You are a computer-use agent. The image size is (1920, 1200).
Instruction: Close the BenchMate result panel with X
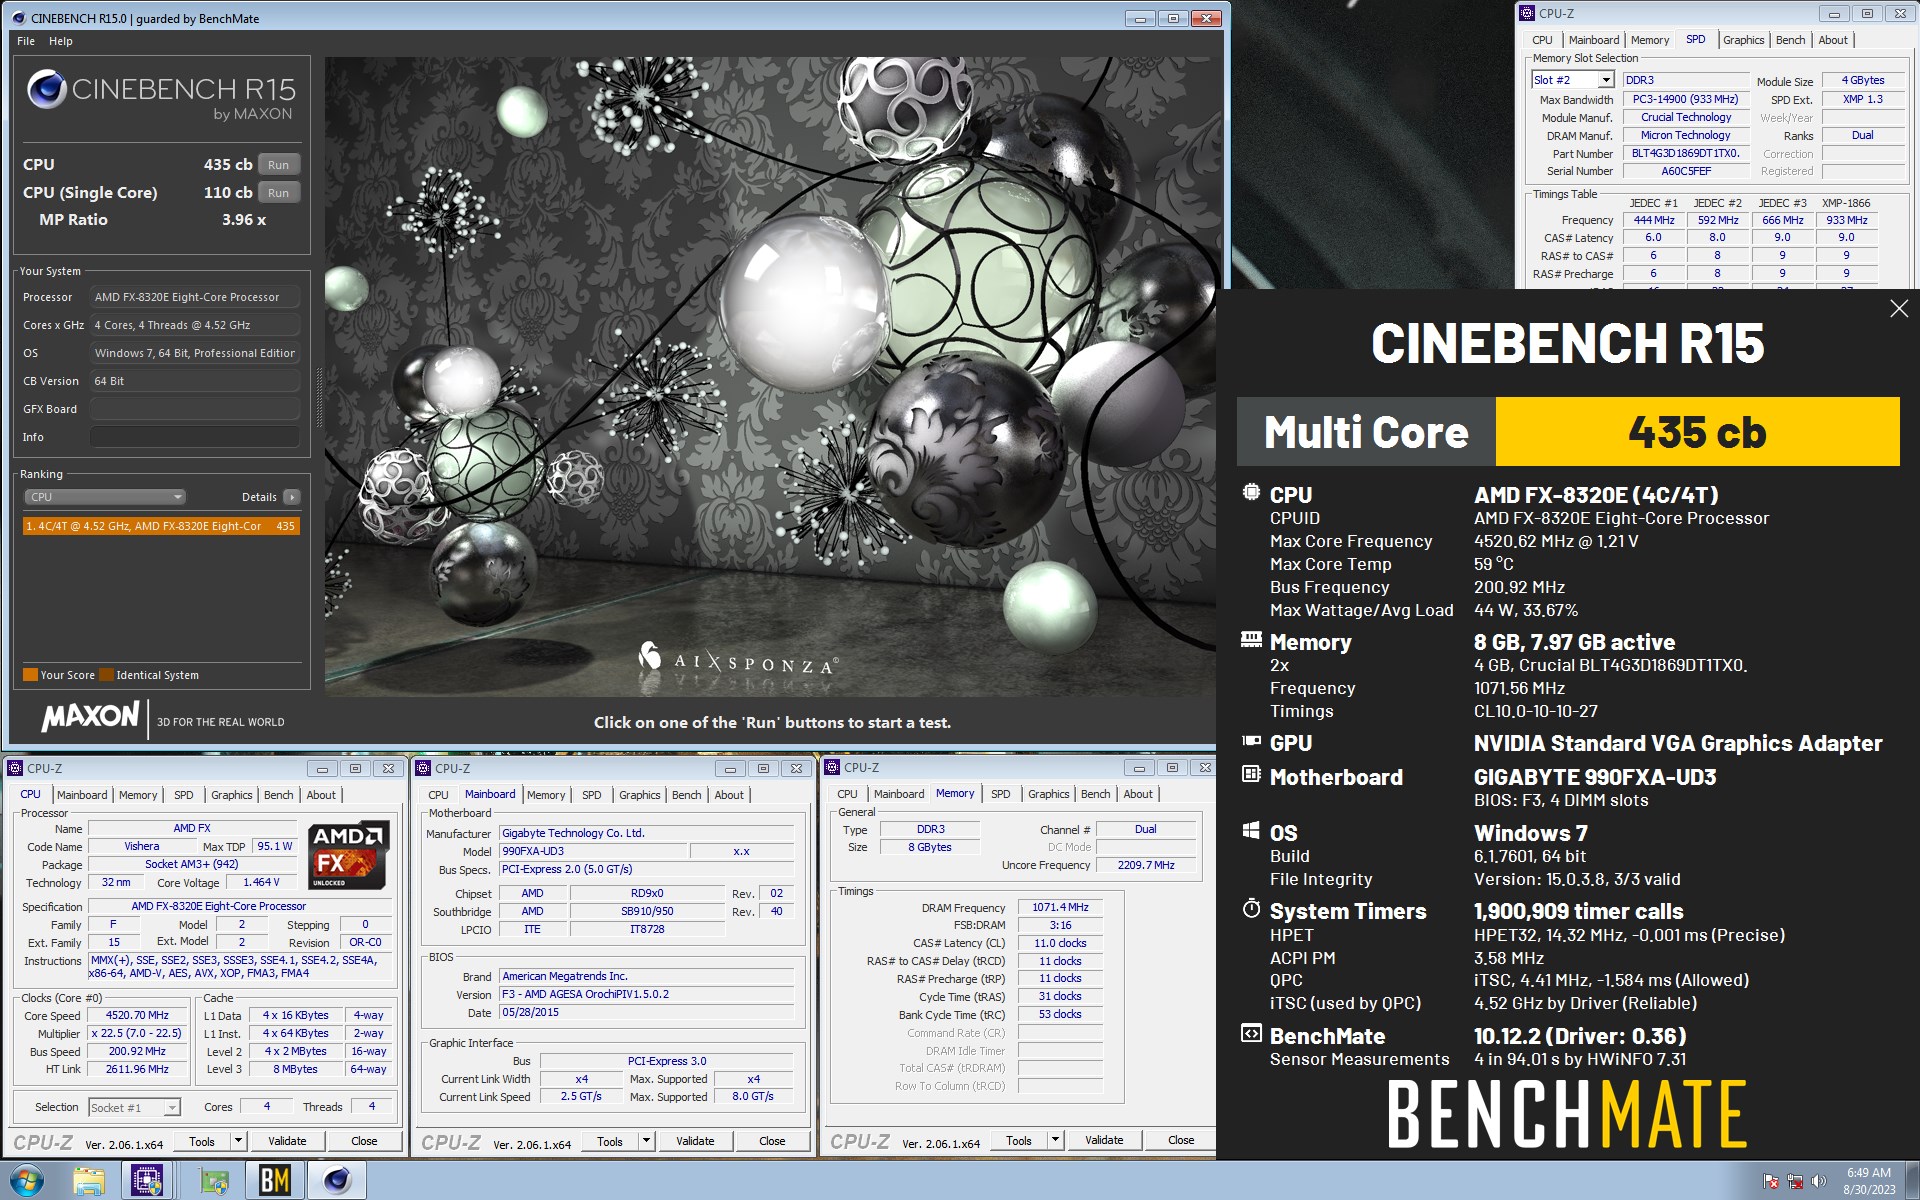pyautogui.click(x=1898, y=309)
